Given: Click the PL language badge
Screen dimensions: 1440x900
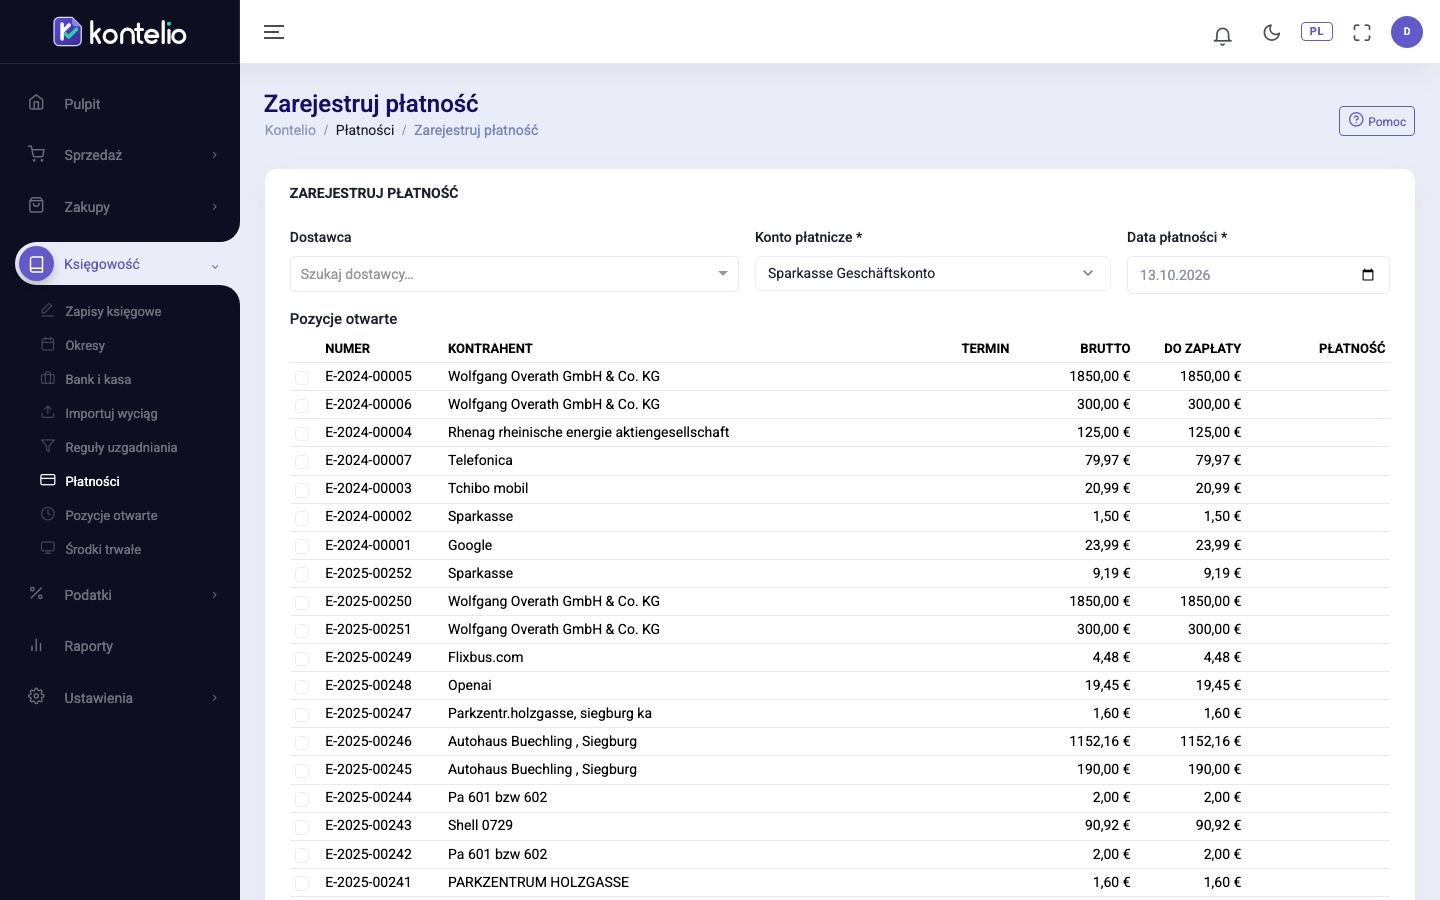Looking at the screenshot, I should click(x=1317, y=31).
